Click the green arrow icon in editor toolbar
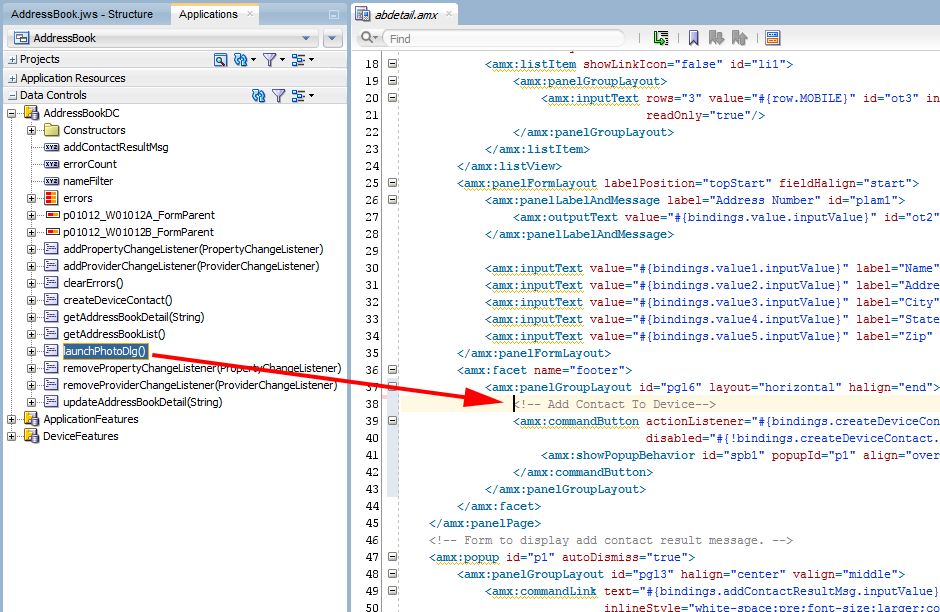The image size is (940, 612). pos(661,38)
